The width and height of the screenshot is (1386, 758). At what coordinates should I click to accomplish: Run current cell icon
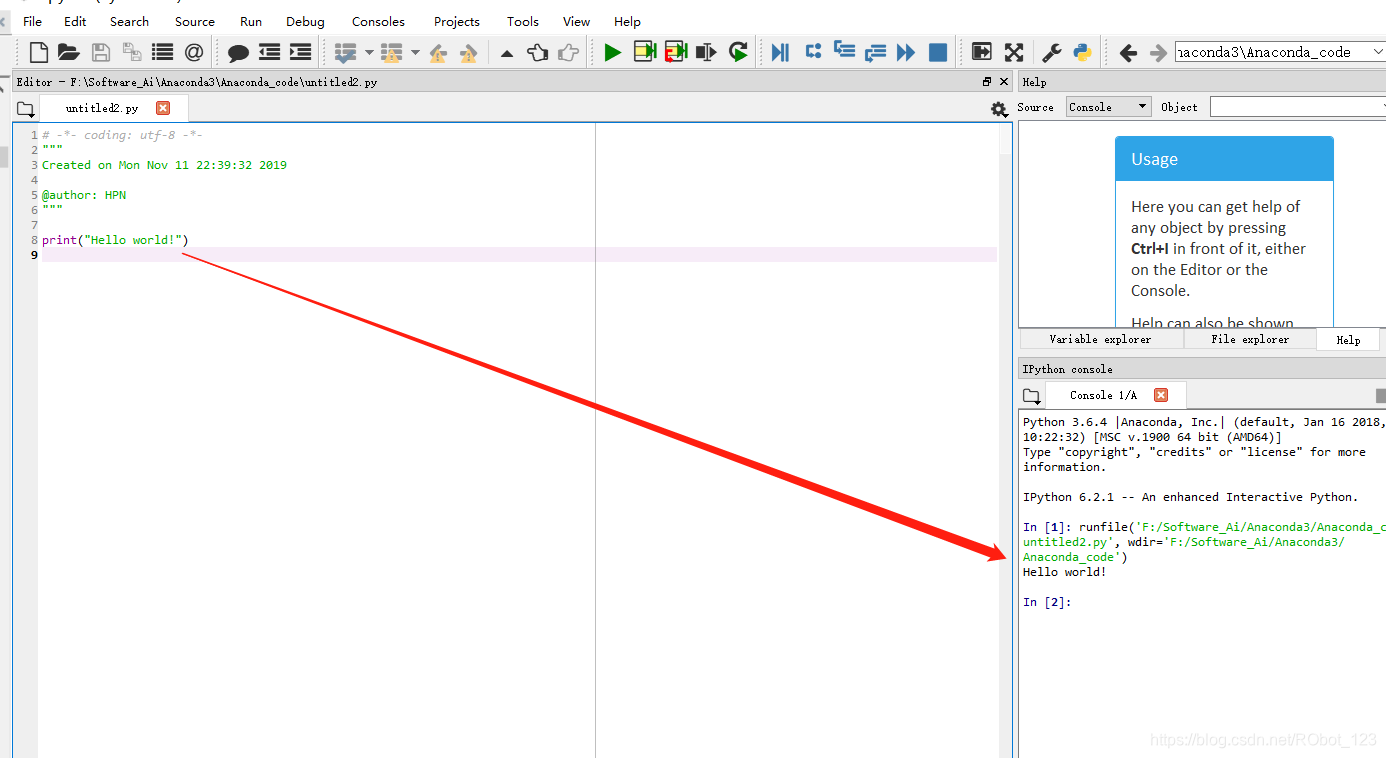[x=644, y=52]
